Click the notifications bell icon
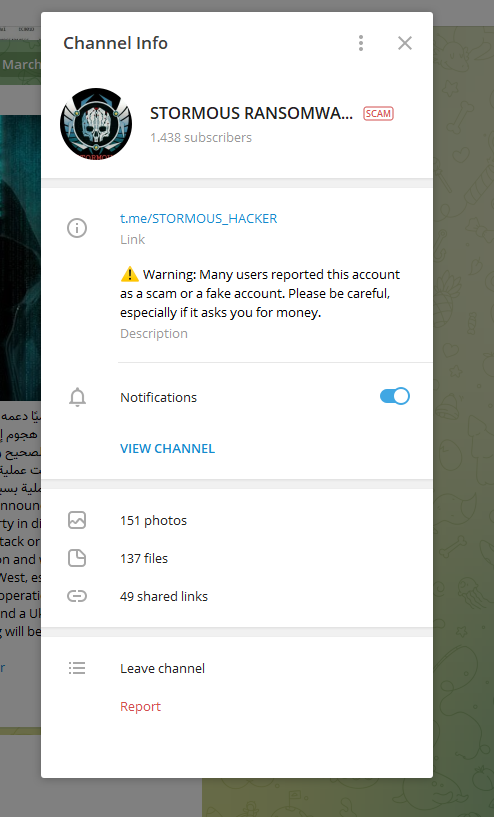Image resolution: width=494 pixels, height=817 pixels. pyautogui.click(x=77, y=398)
